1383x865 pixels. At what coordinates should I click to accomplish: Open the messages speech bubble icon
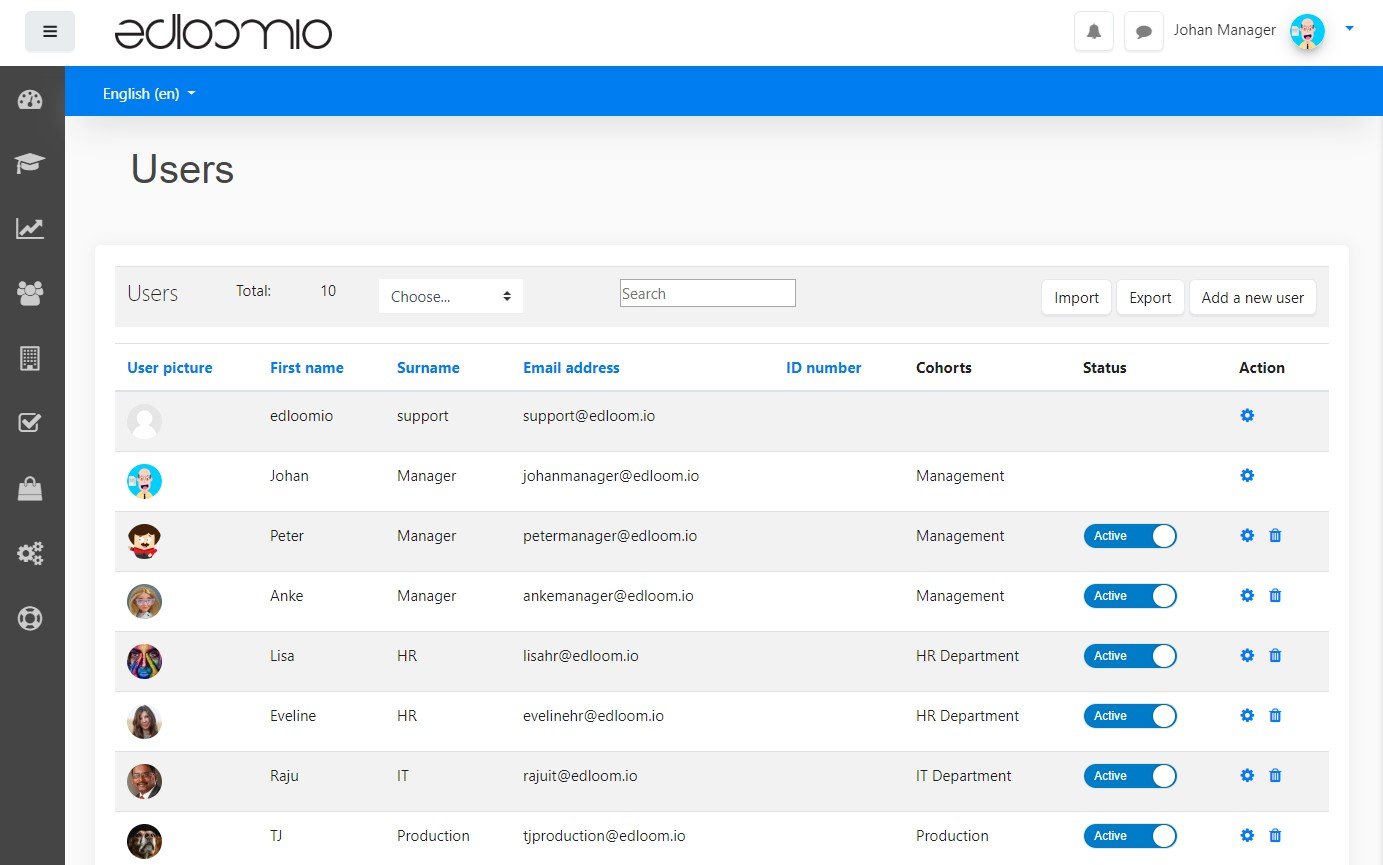point(1144,32)
